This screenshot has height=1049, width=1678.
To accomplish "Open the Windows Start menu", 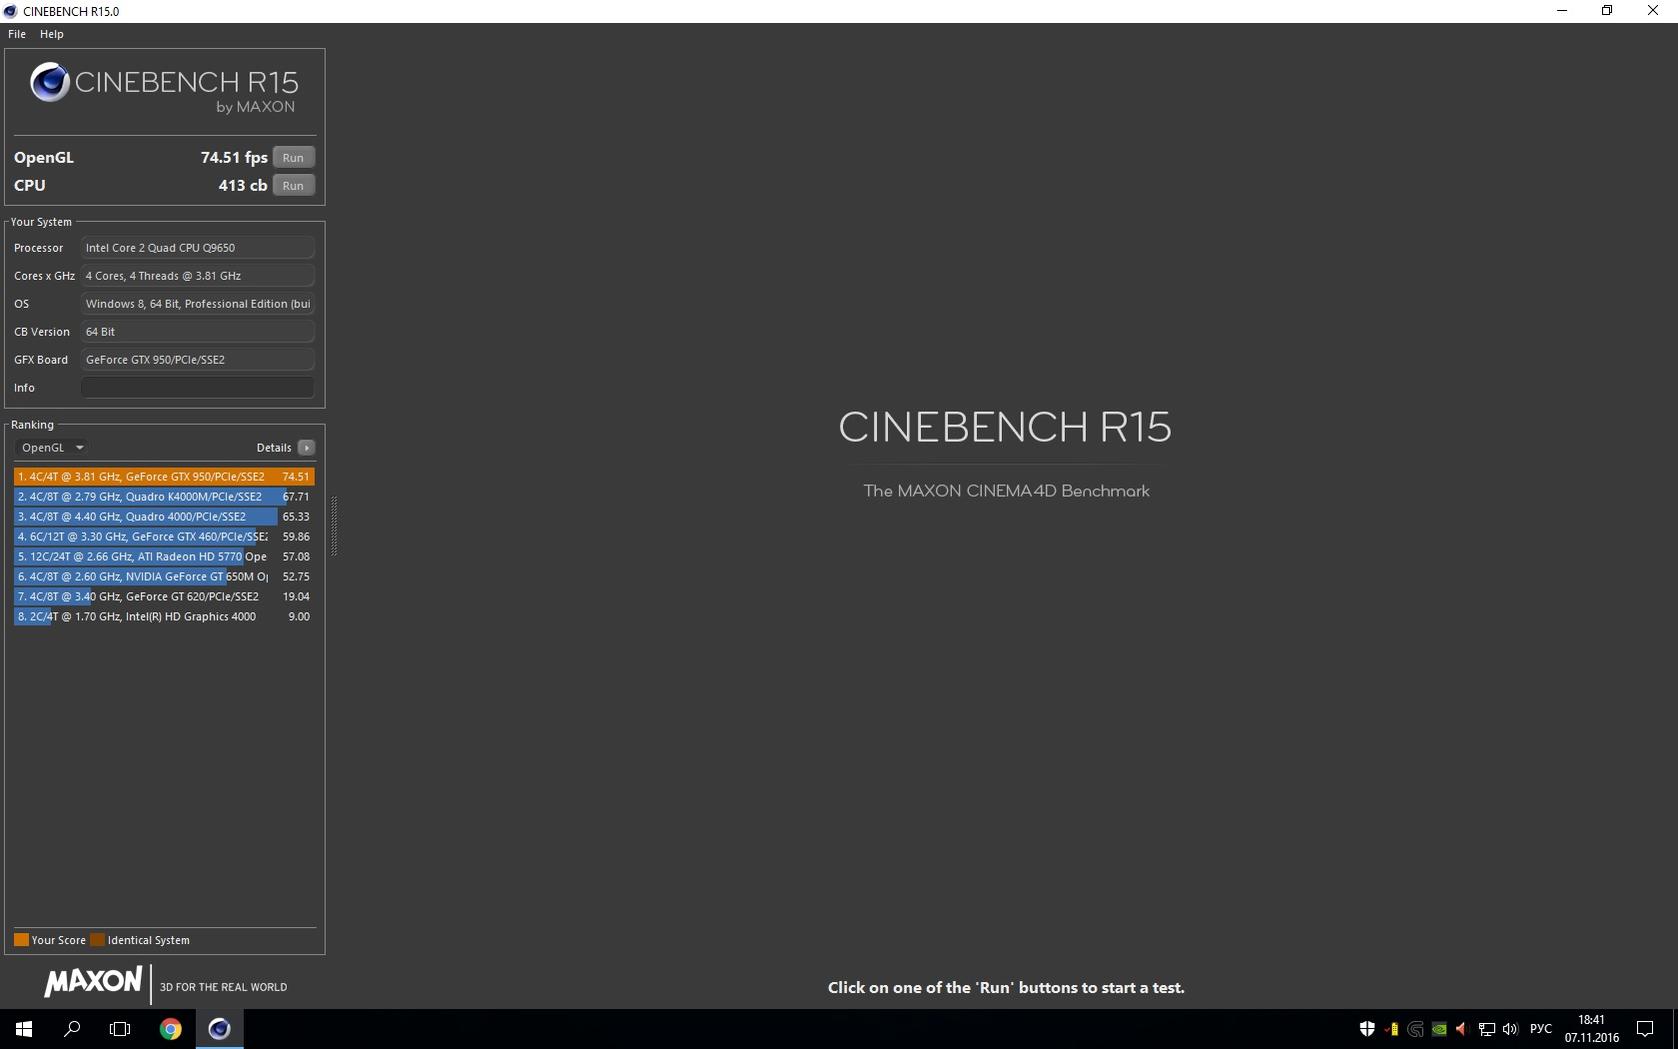I will 24,1029.
